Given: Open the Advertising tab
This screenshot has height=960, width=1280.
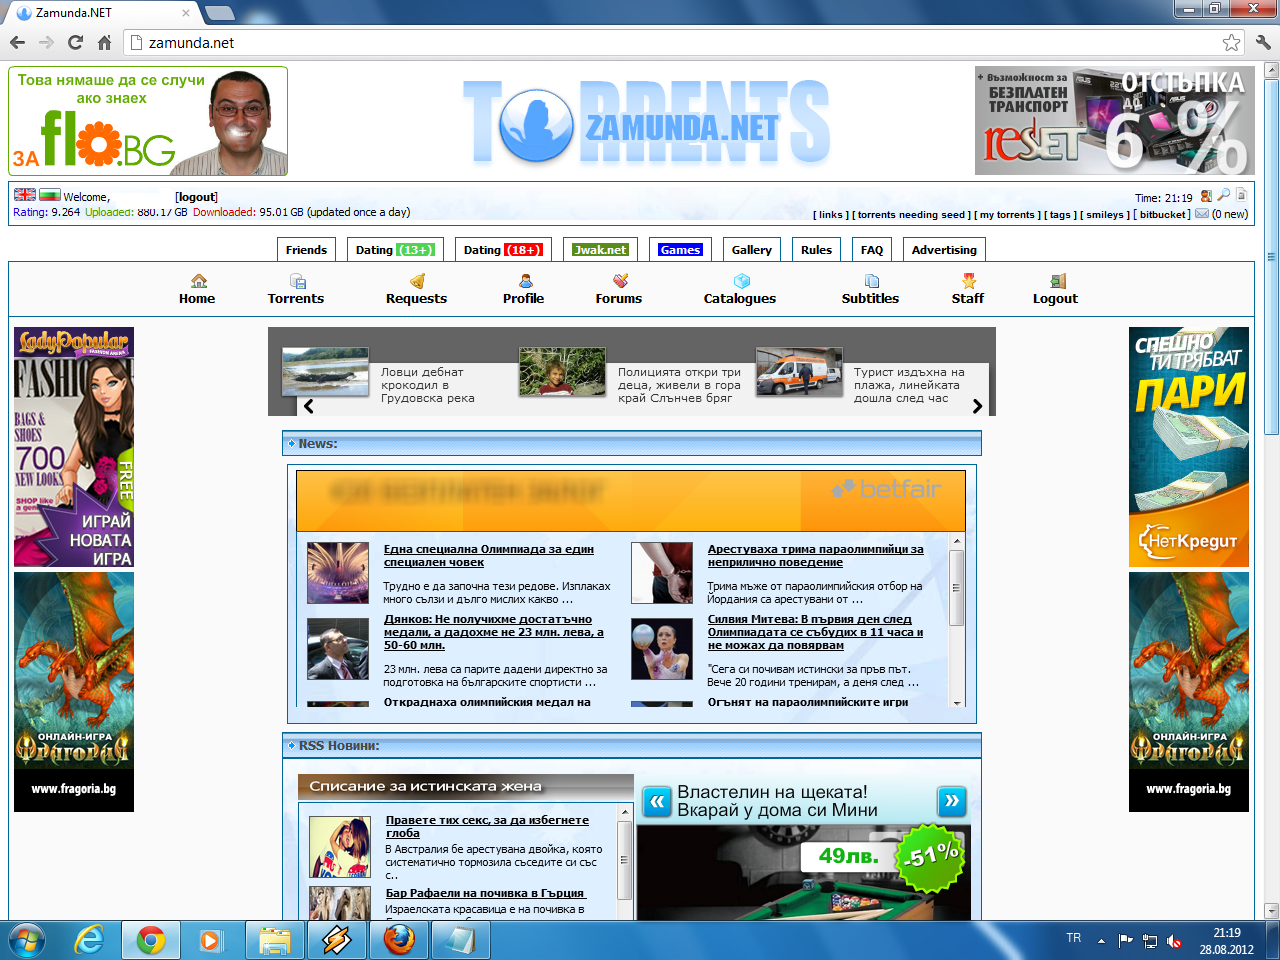Looking at the screenshot, I should 944,250.
